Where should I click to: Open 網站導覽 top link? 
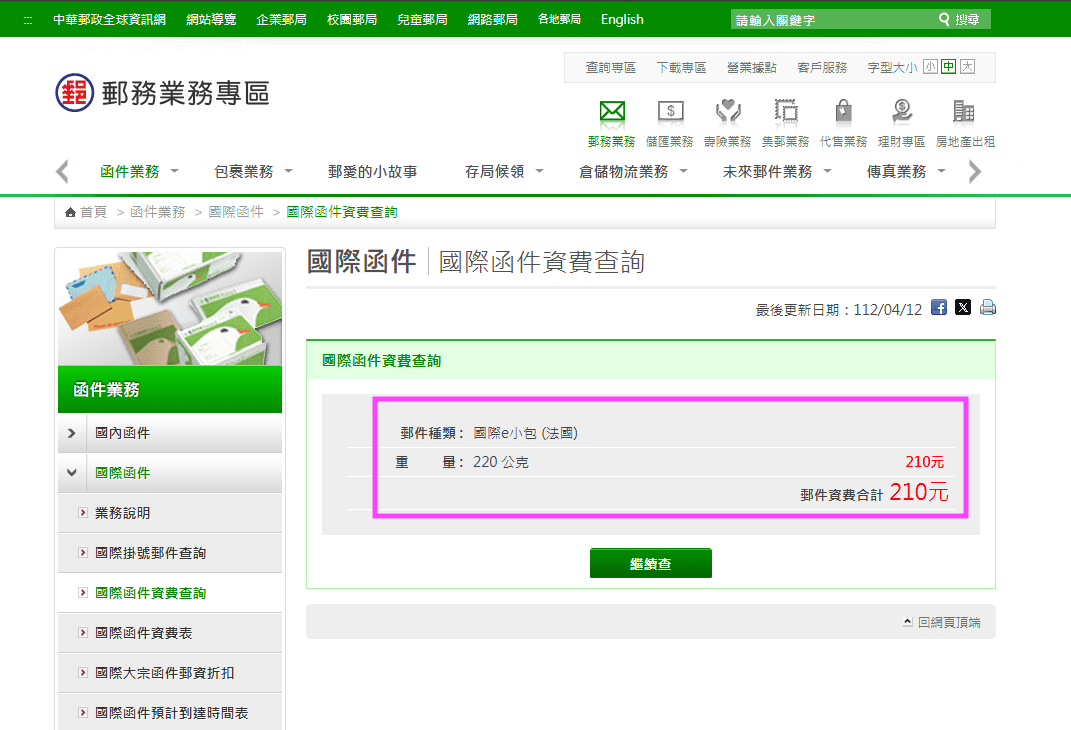coord(211,20)
